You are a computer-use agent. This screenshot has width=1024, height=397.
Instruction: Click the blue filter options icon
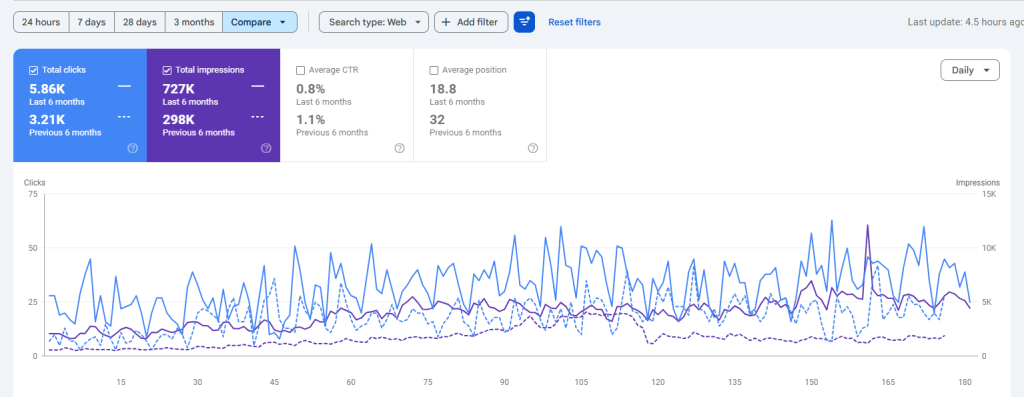[524, 22]
